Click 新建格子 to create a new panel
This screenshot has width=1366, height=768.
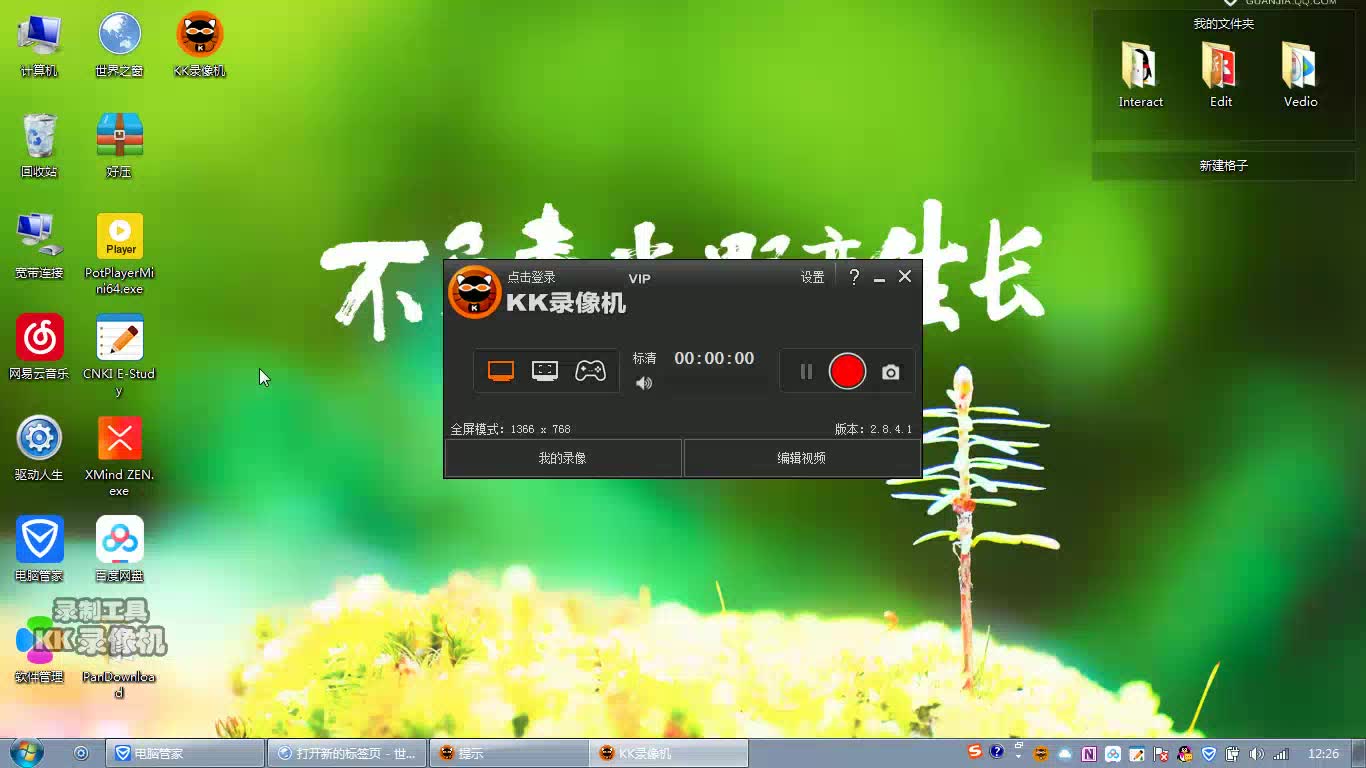(x=1224, y=166)
